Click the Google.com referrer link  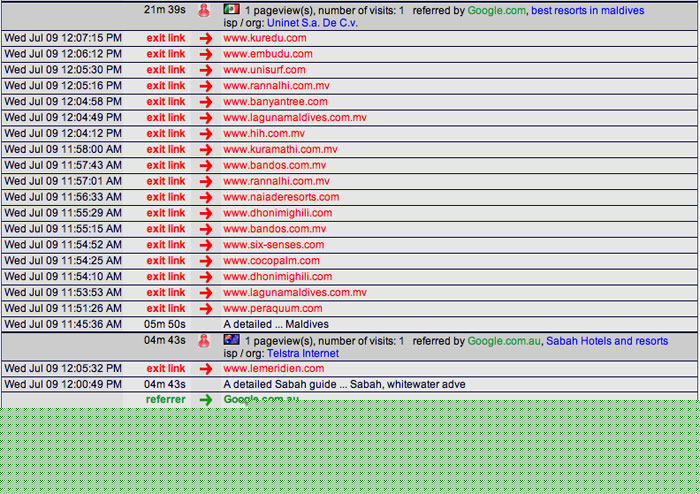(x=496, y=11)
